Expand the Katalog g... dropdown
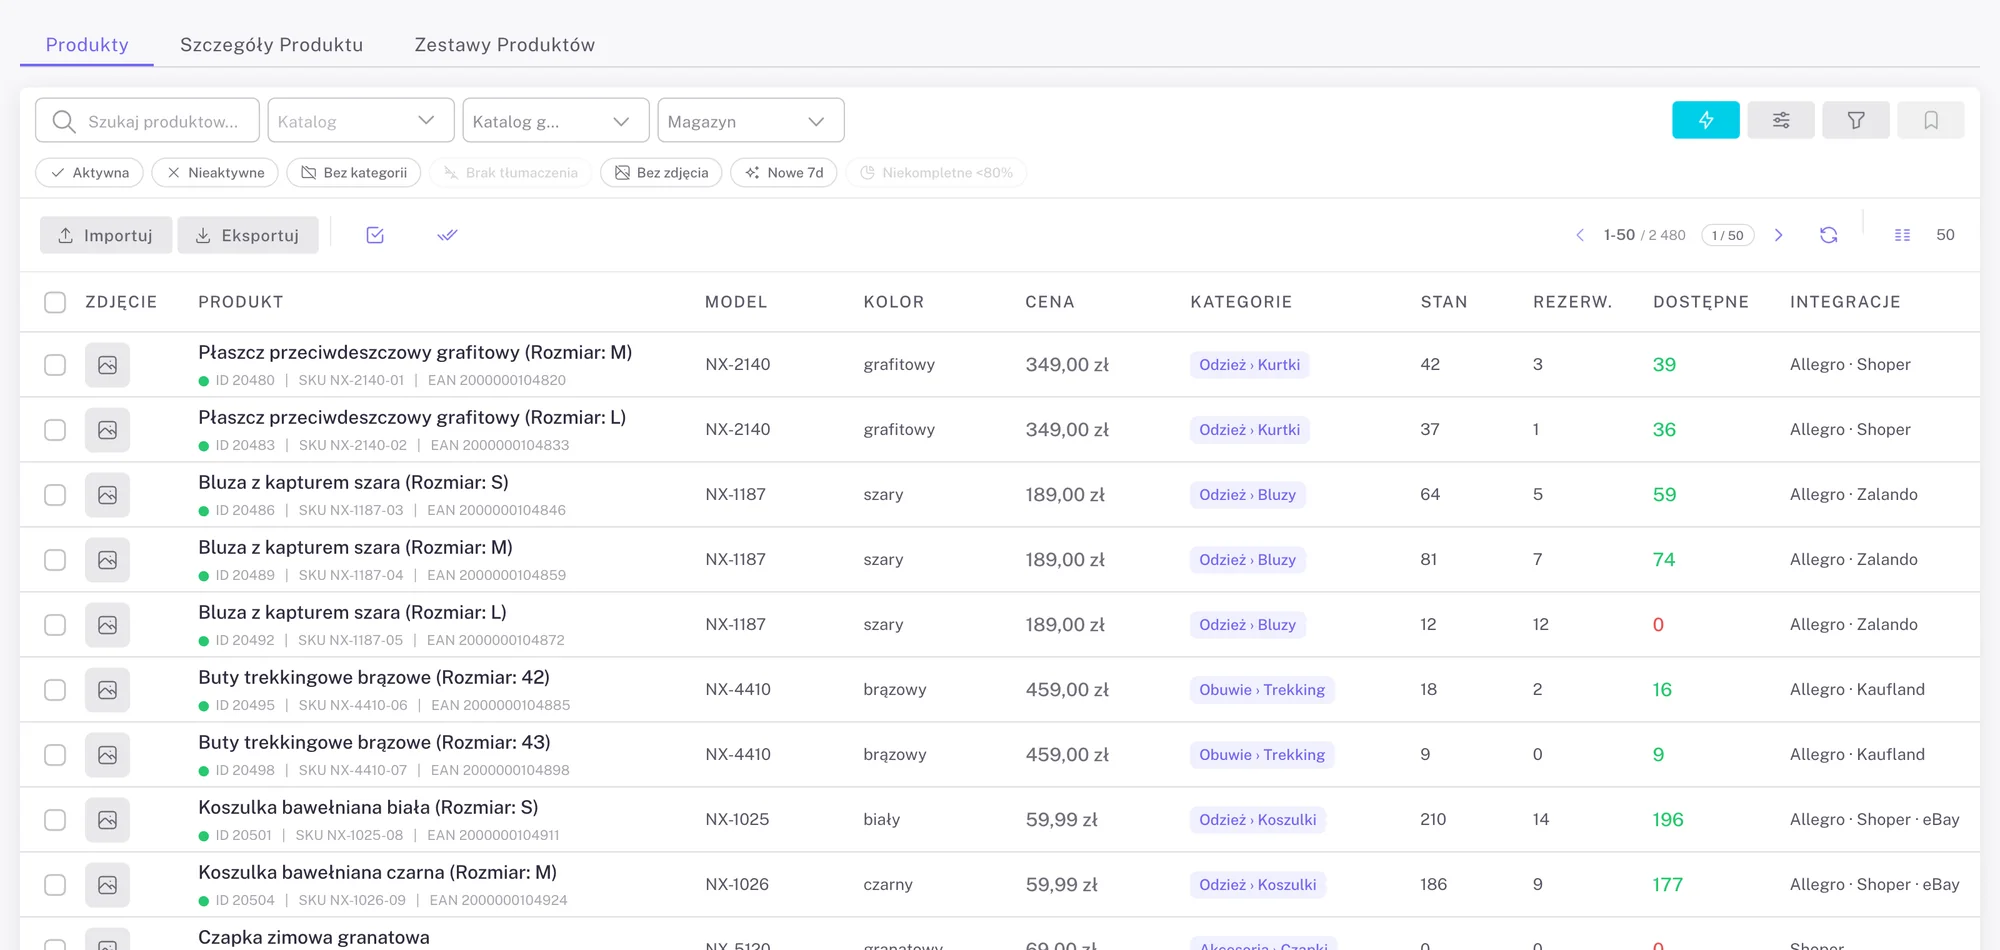Screen dimensions: 2000x950 coord(556,121)
